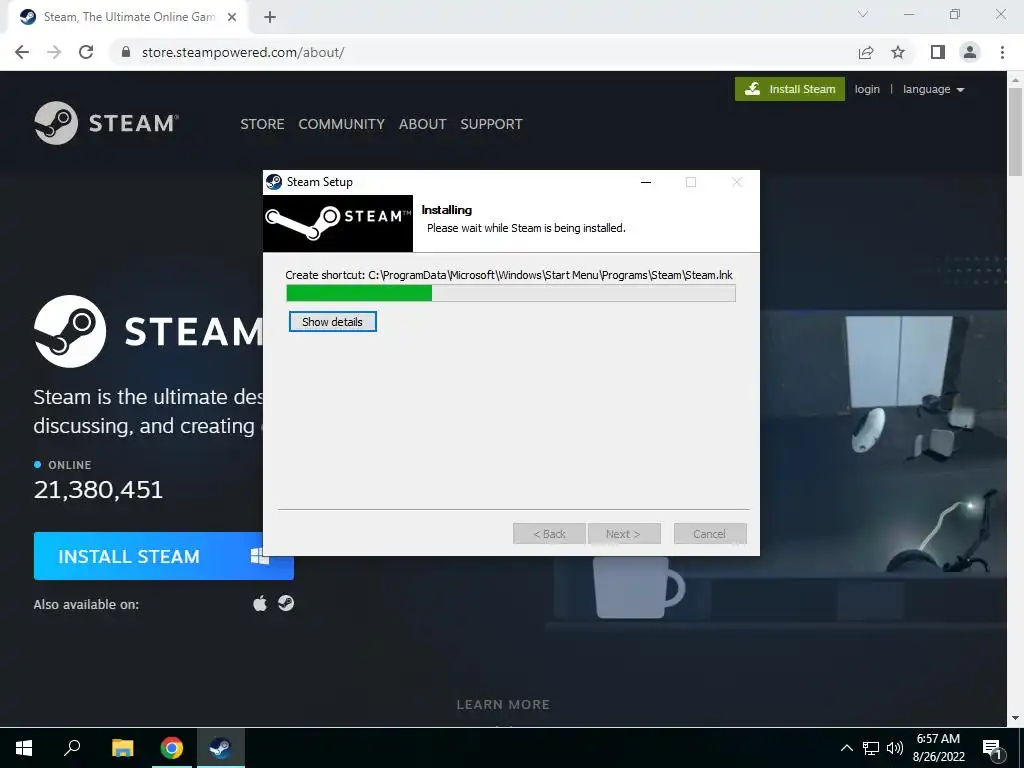This screenshot has height=768, width=1024.
Task: Click the Cancel button in Steam Setup
Action: [710, 534]
